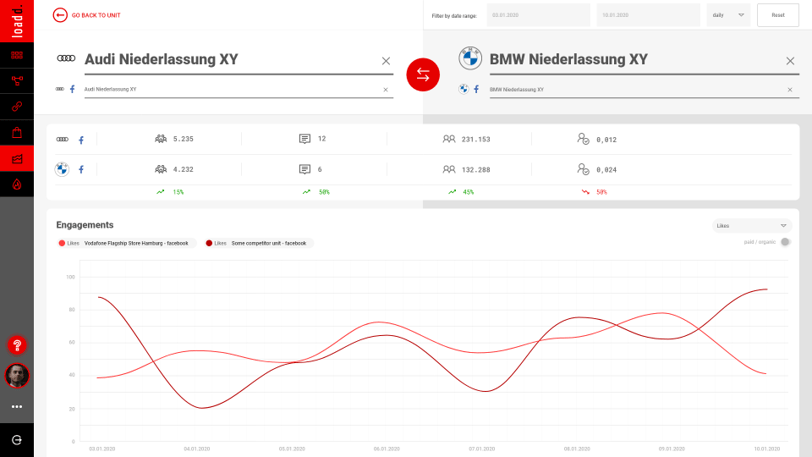Click the red 50% downward trend value

pyautogui.click(x=601, y=192)
